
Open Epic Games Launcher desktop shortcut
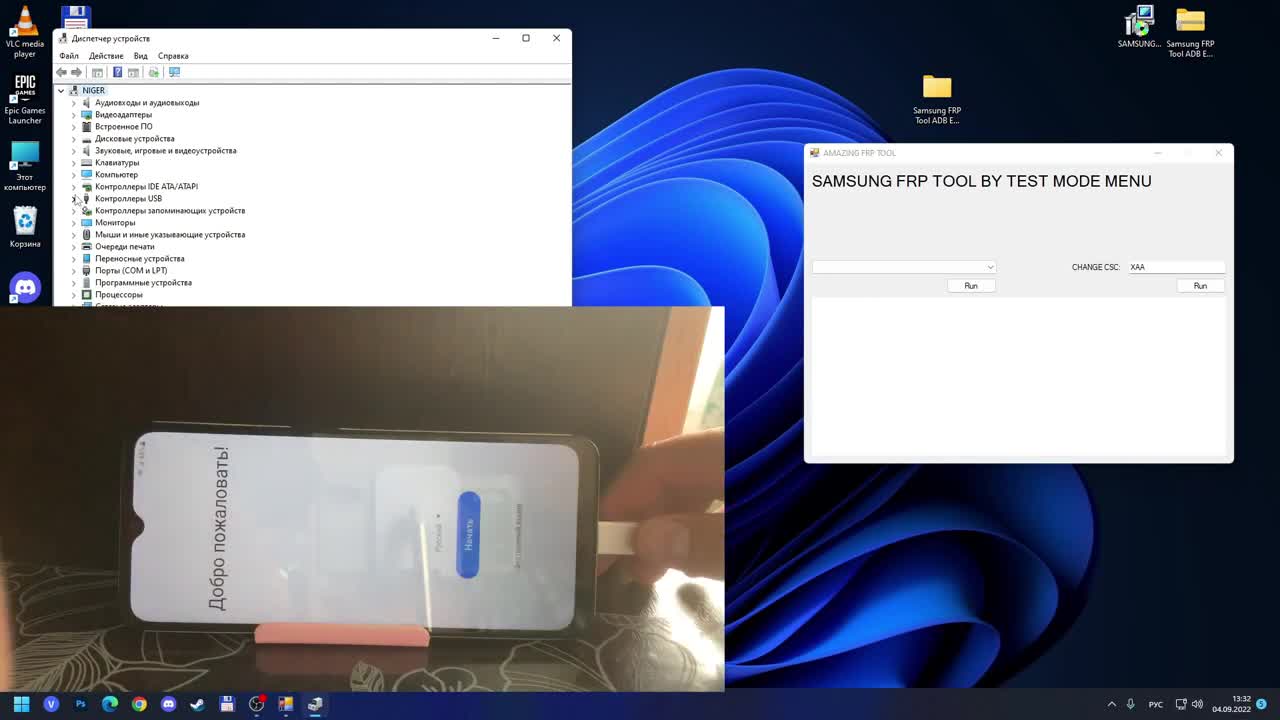25,99
